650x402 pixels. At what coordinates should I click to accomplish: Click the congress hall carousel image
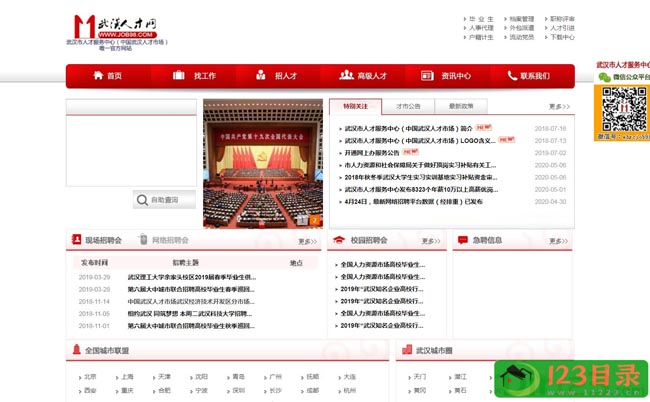point(263,163)
